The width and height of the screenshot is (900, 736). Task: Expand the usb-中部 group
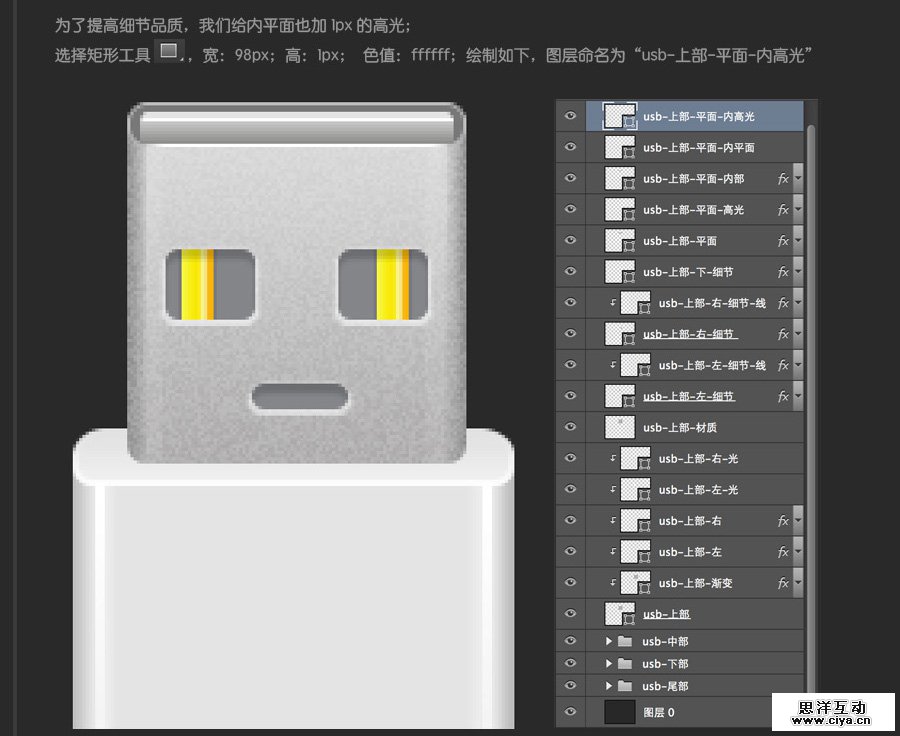(x=610, y=640)
